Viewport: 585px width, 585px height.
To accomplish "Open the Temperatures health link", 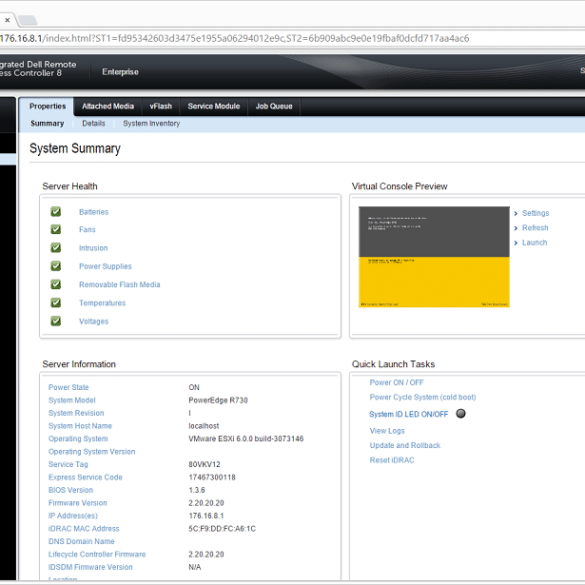I will click(102, 303).
